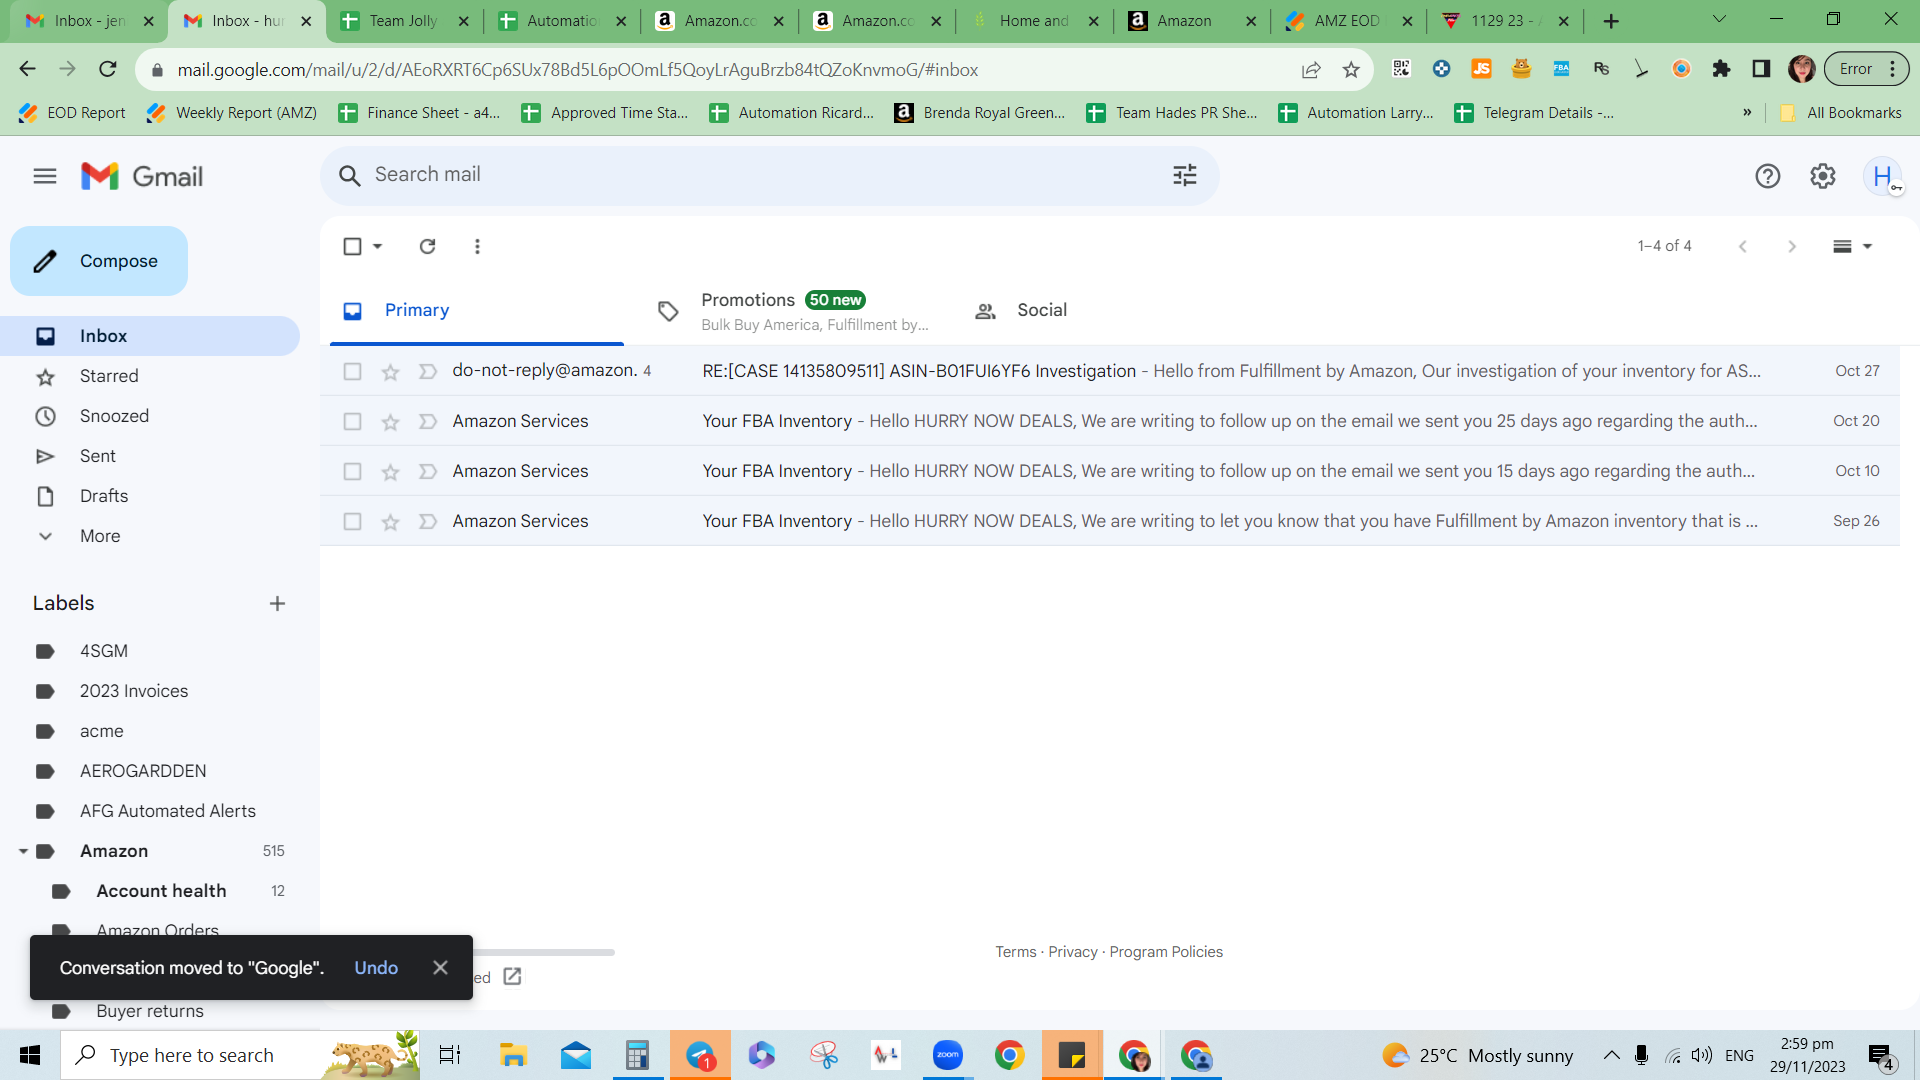Open the More options three-dot menu in mail toolbar
The height and width of the screenshot is (1080, 1920).
click(x=477, y=246)
